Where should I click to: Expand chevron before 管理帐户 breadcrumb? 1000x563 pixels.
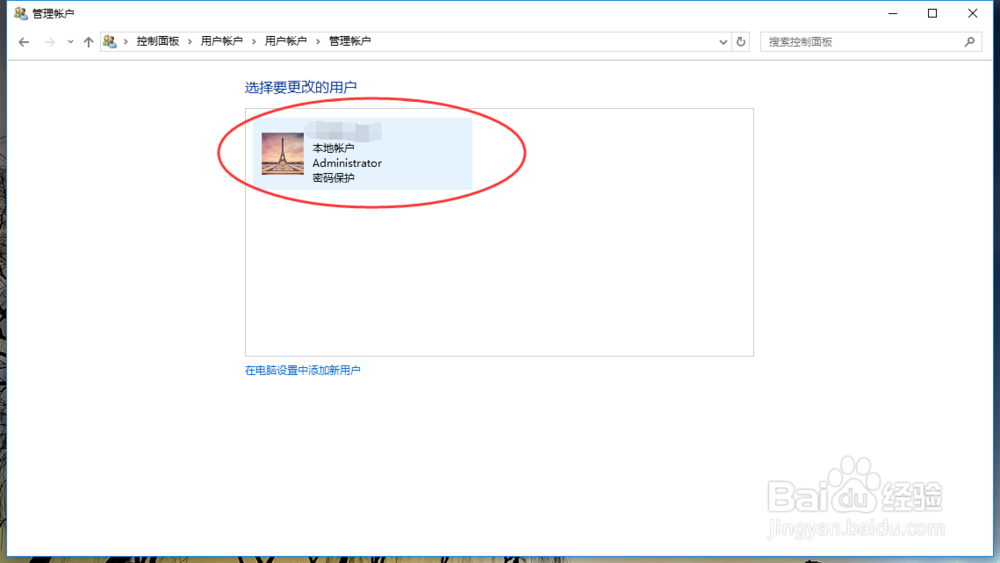(x=318, y=41)
